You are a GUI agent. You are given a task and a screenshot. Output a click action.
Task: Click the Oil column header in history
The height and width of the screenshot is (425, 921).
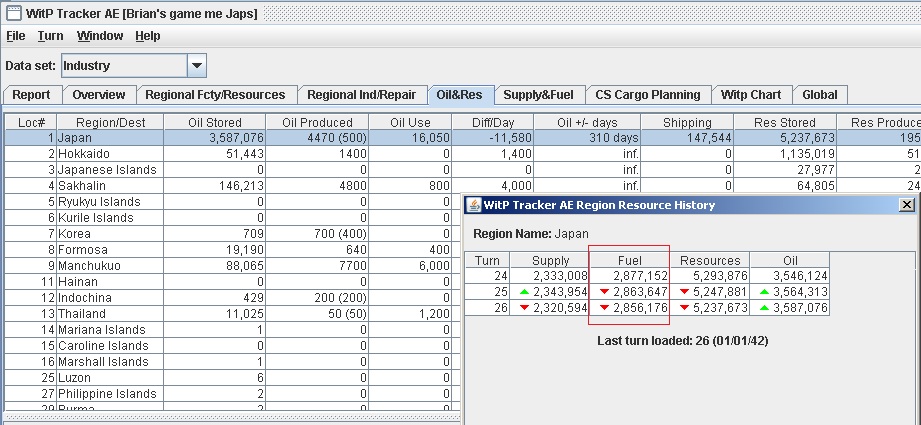[x=790, y=260]
